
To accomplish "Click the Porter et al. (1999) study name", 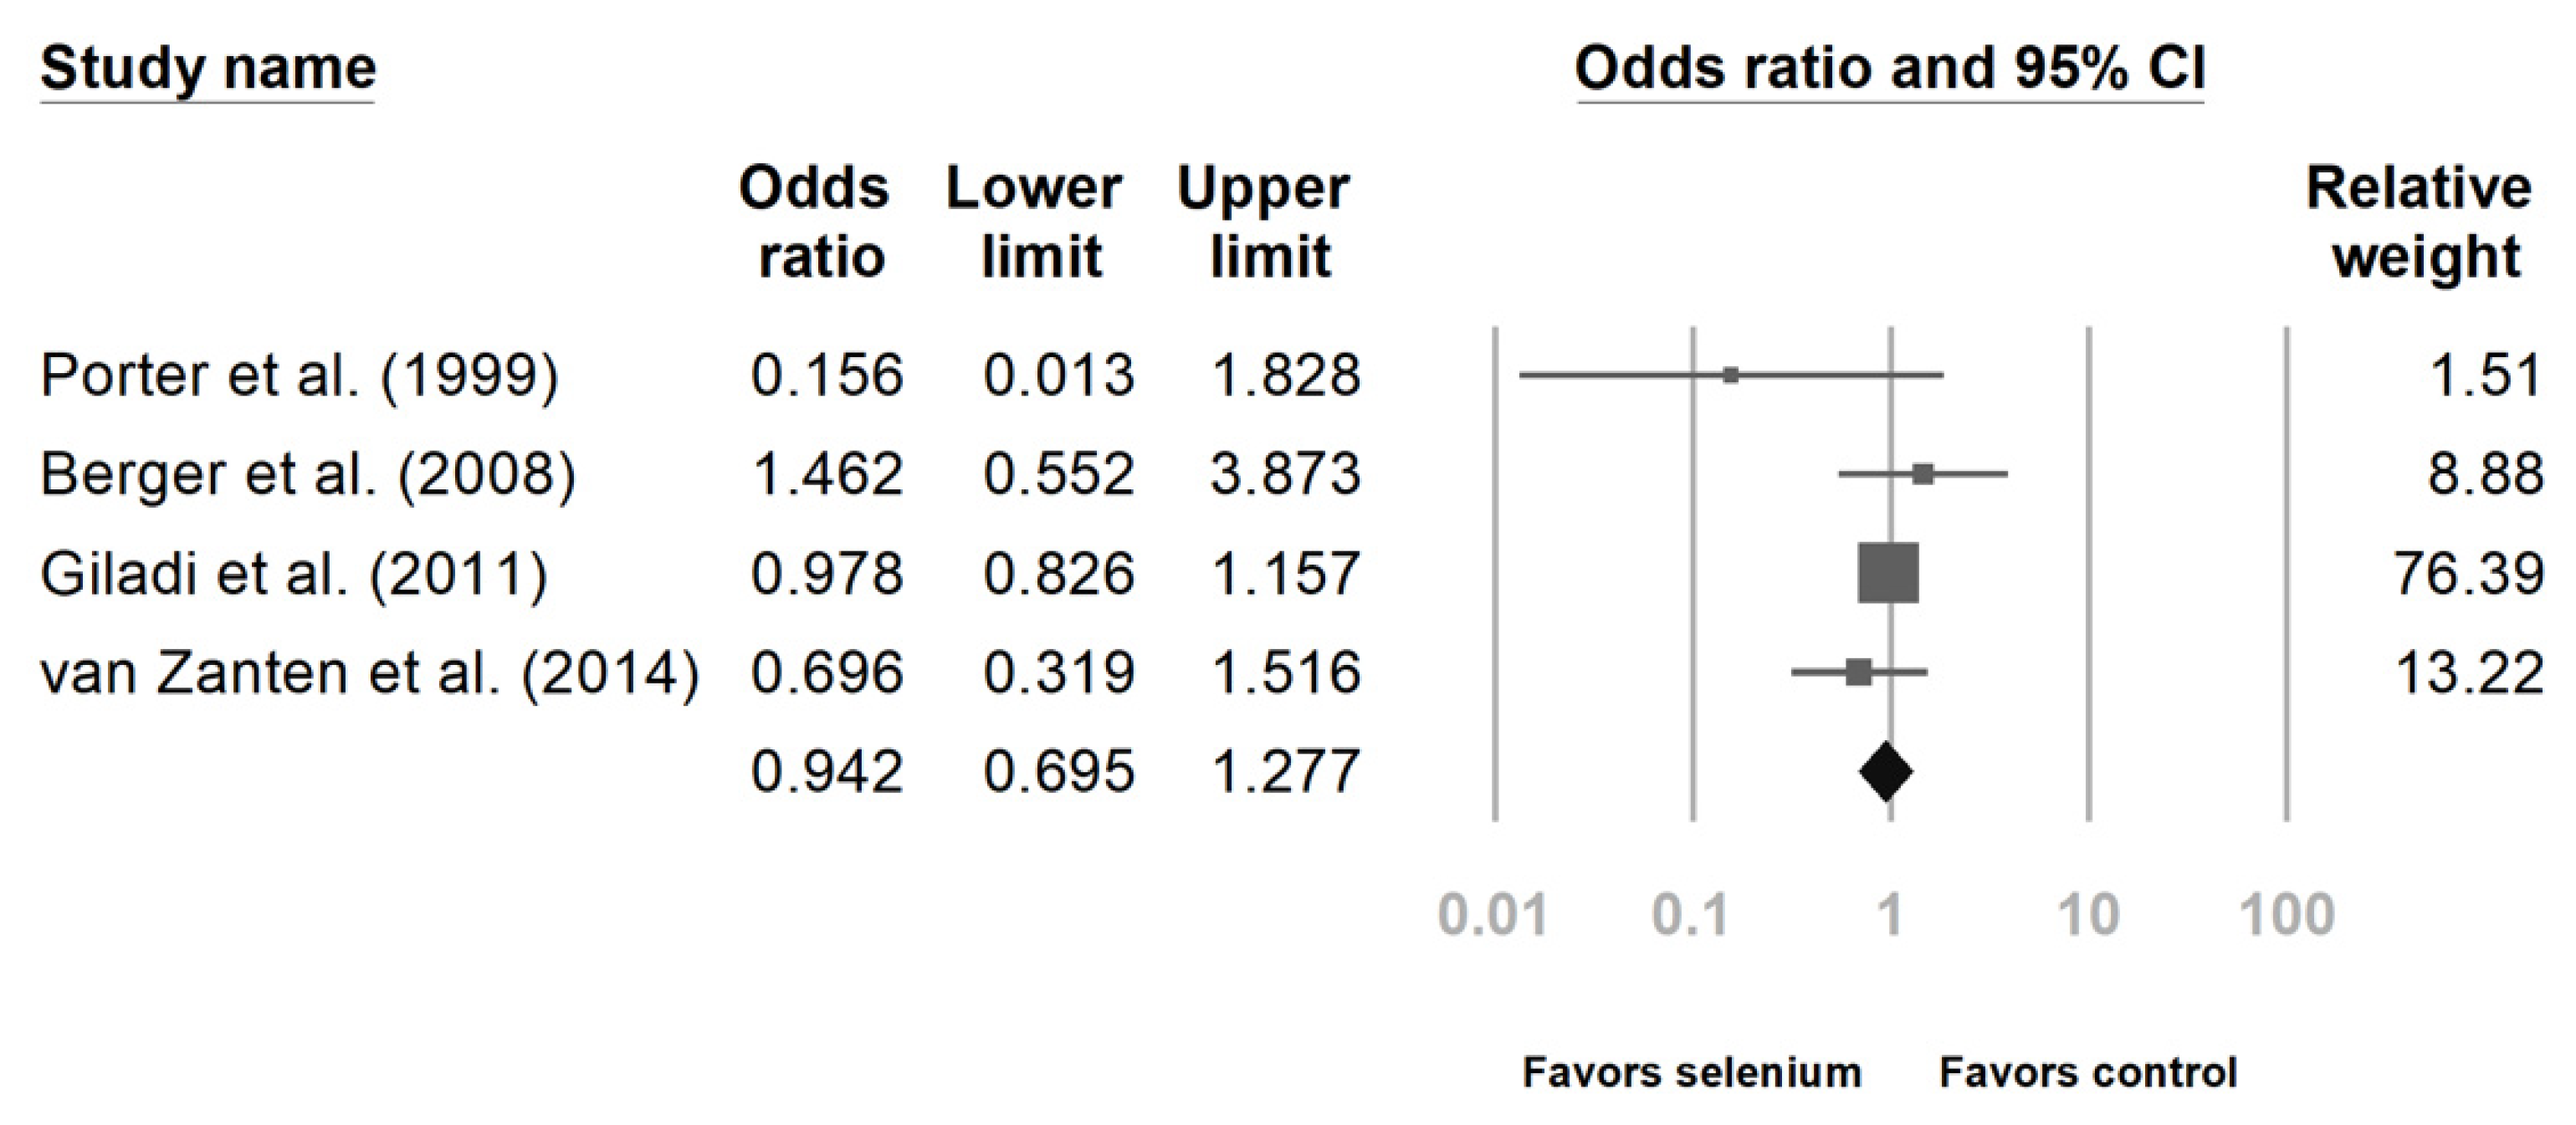I will [x=299, y=376].
